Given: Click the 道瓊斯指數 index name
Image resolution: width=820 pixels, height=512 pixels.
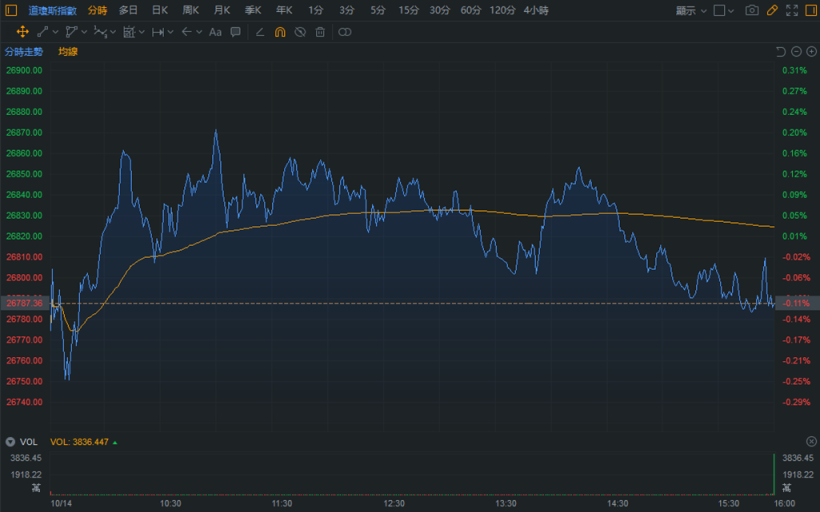Looking at the screenshot, I should point(52,10).
